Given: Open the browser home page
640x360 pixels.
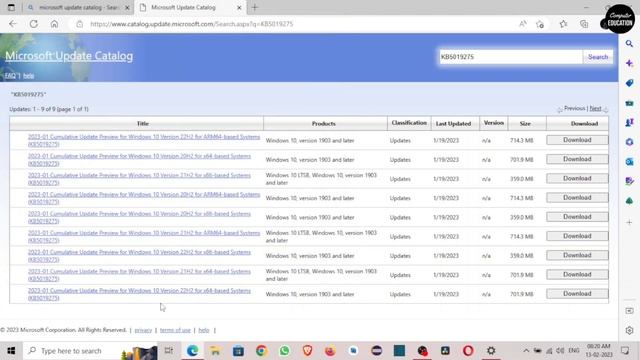Looking at the screenshot, I should coord(54,24).
